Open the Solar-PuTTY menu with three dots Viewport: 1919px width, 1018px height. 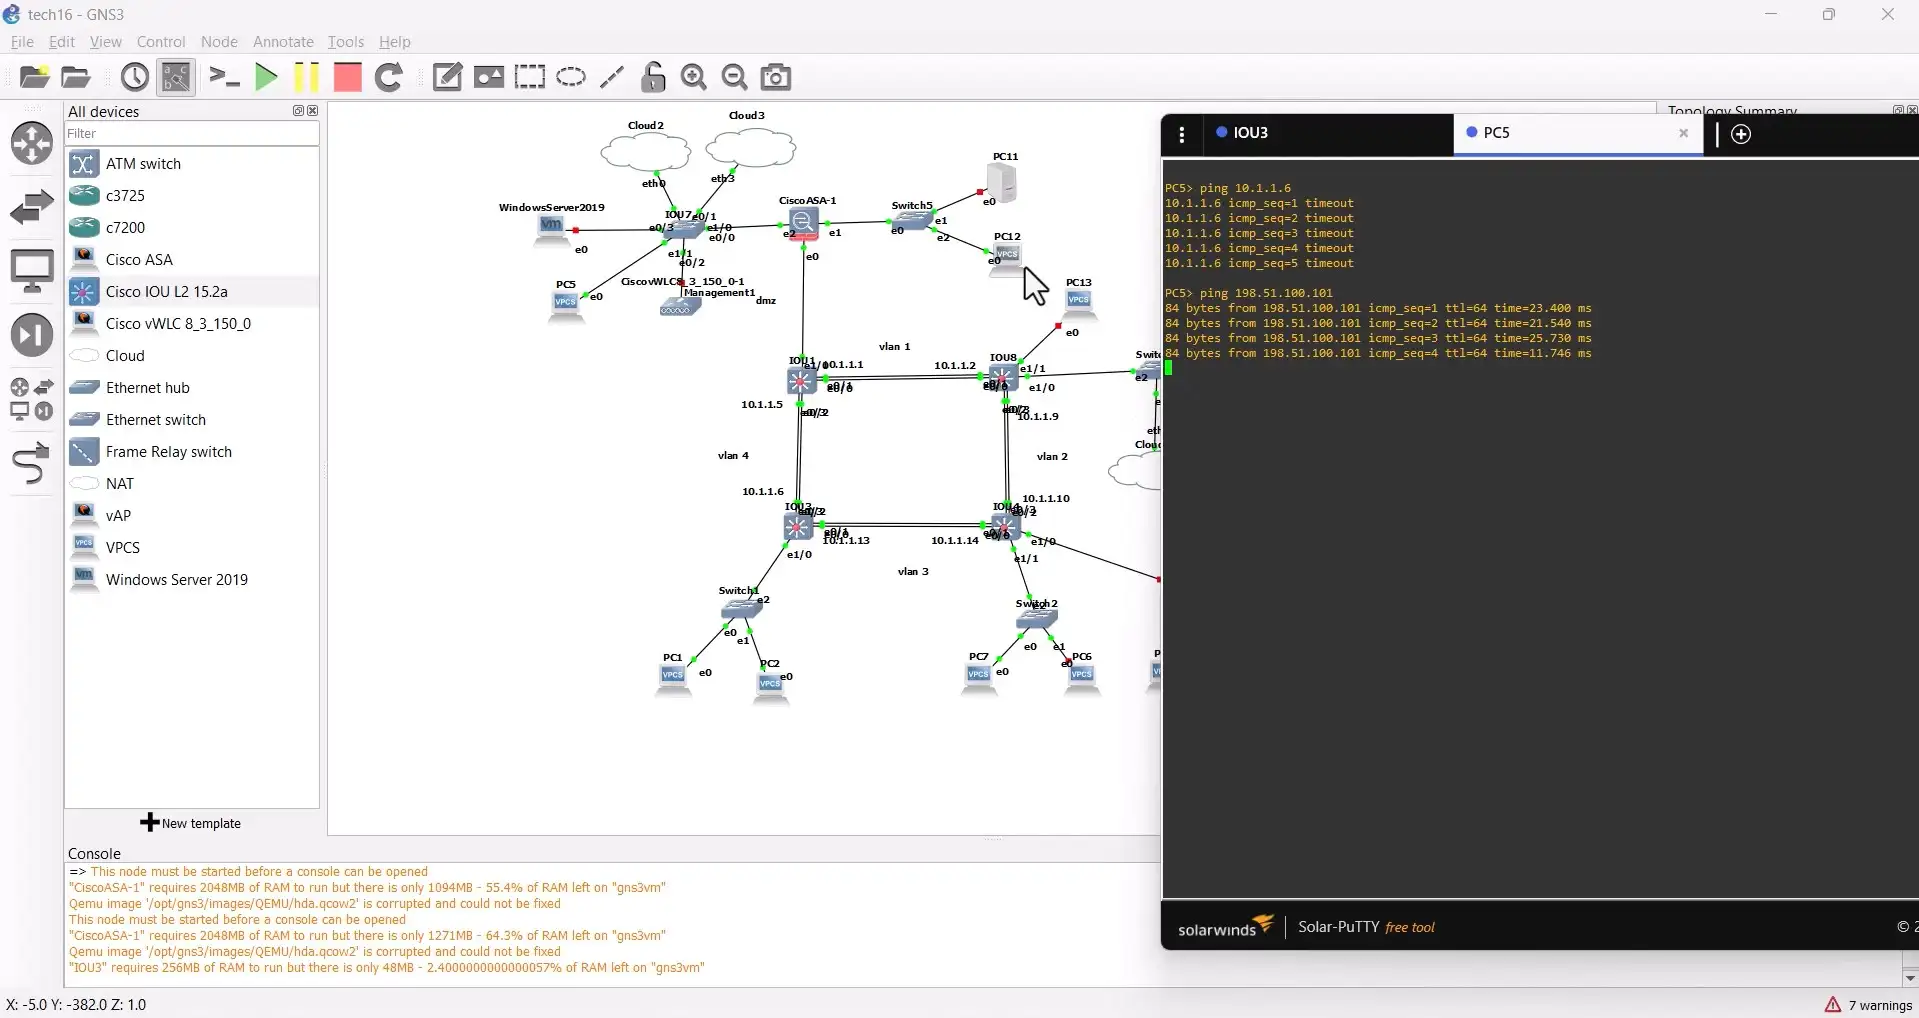1183,133
